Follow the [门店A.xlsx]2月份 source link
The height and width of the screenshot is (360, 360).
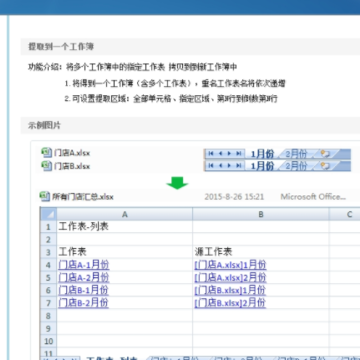coord(230,277)
